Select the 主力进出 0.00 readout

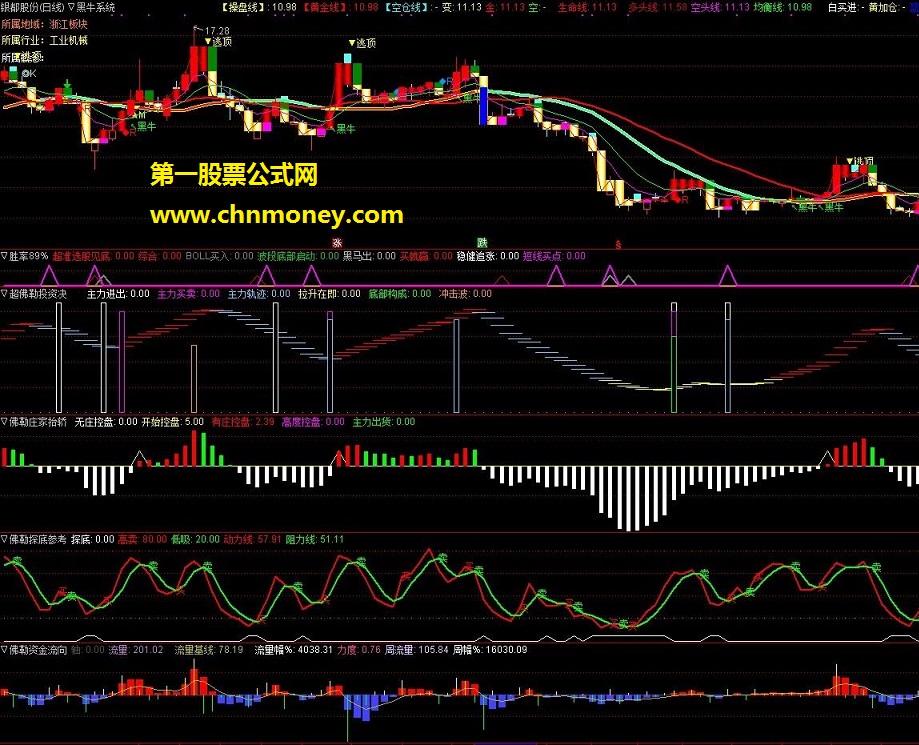coord(118,294)
